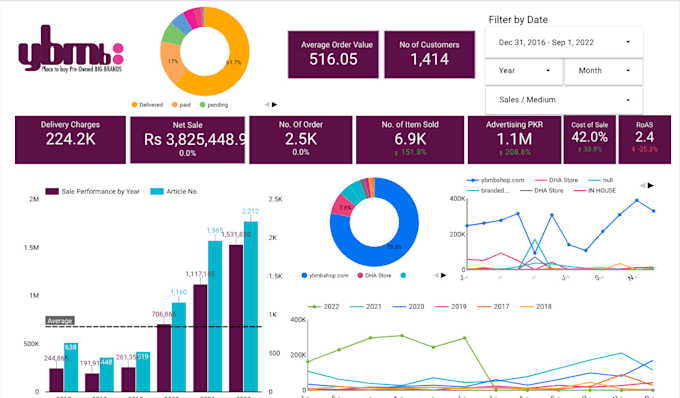Click the Net Sale scorecard
This screenshot has height=398, width=680.
coord(188,140)
